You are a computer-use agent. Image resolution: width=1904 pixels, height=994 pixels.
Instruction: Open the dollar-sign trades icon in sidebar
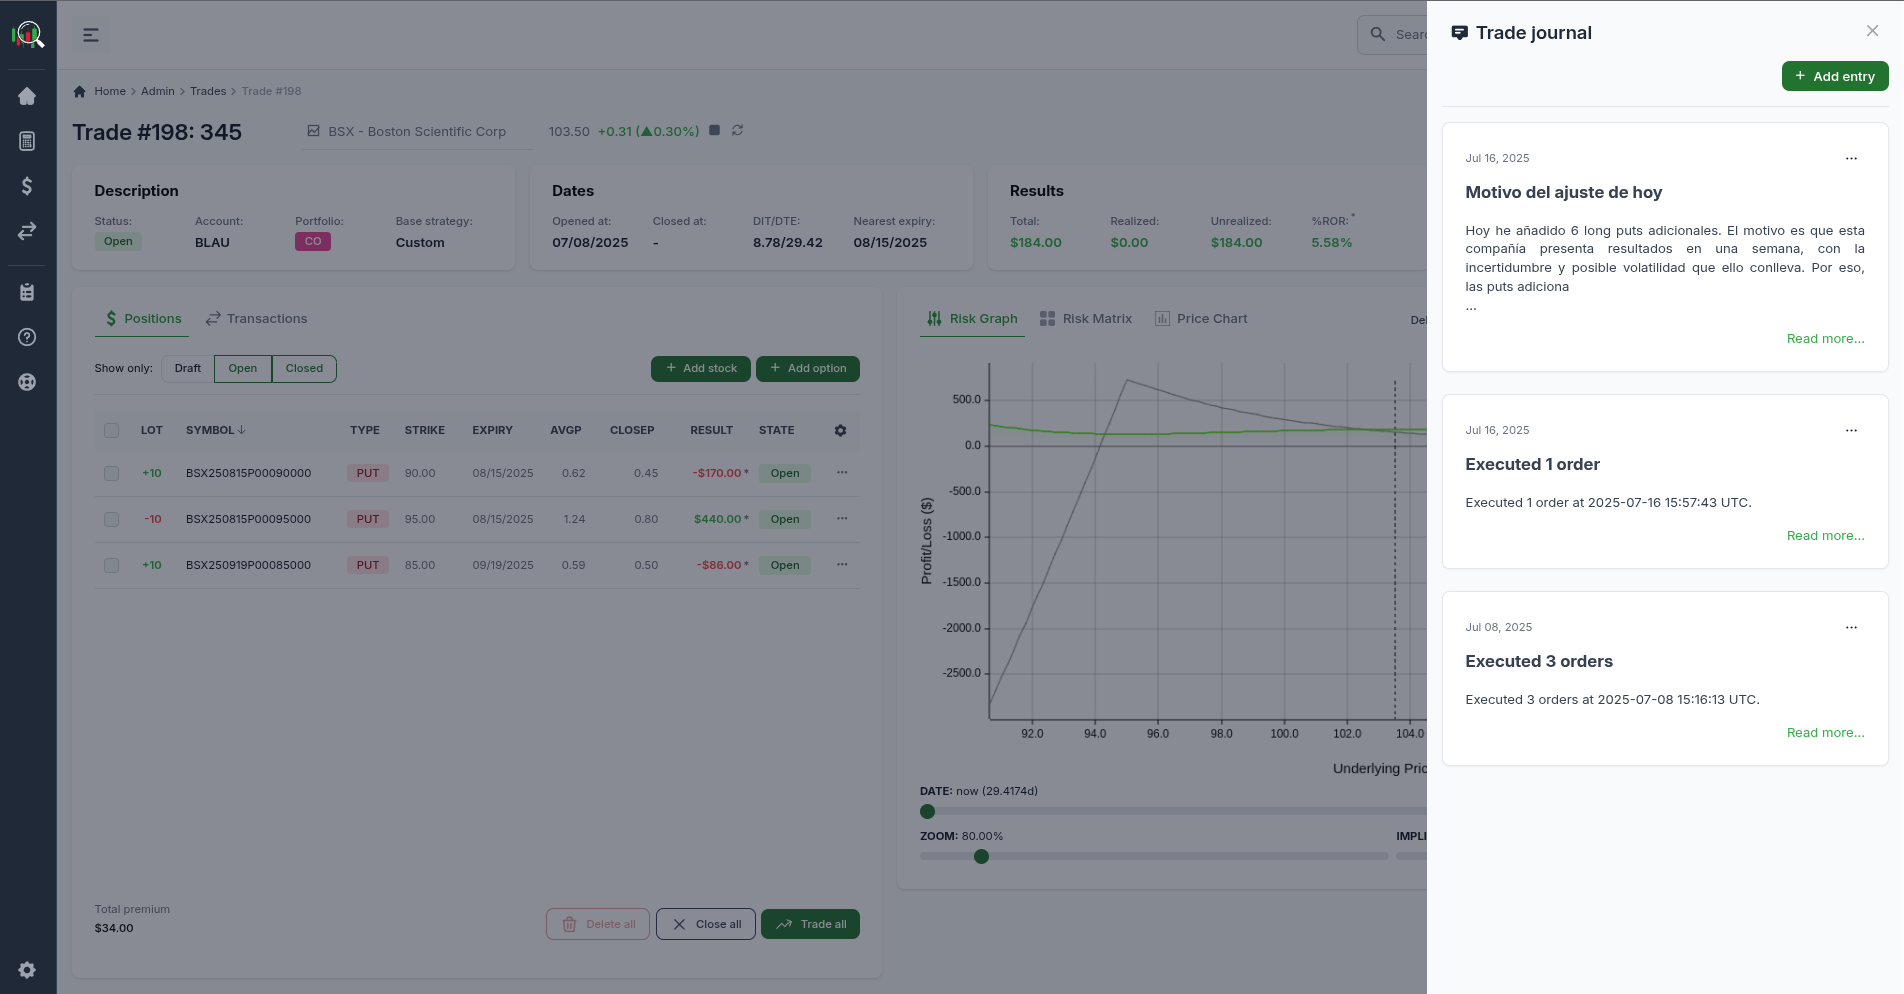pyautogui.click(x=27, y=186)
